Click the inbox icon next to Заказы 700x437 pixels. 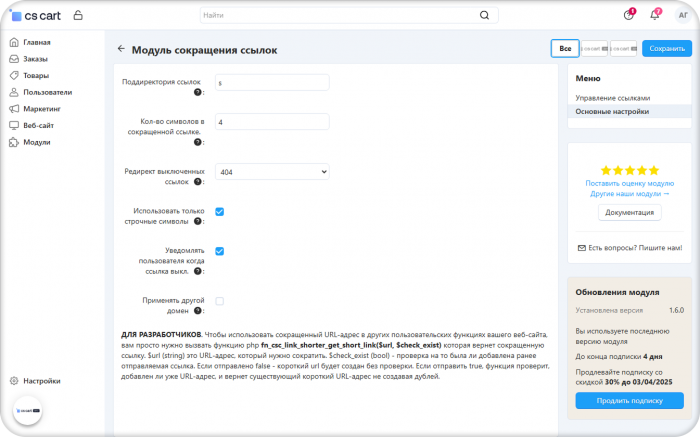tap(14, 59)
